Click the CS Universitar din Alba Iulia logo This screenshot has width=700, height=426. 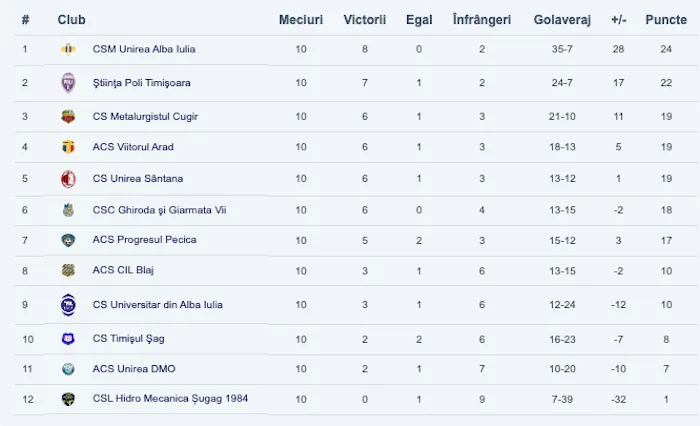point(68,305)
